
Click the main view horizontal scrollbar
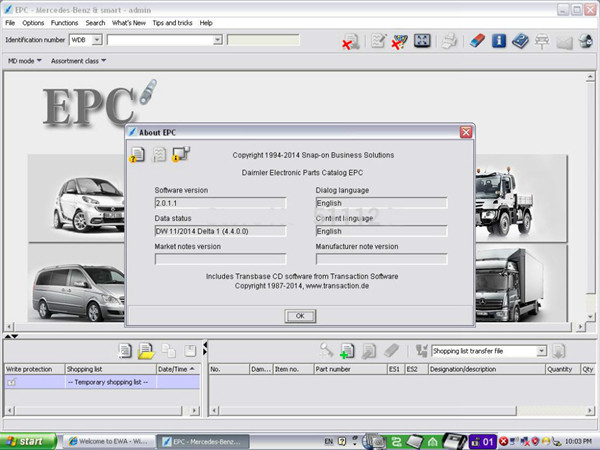click(x=294, y=327)
